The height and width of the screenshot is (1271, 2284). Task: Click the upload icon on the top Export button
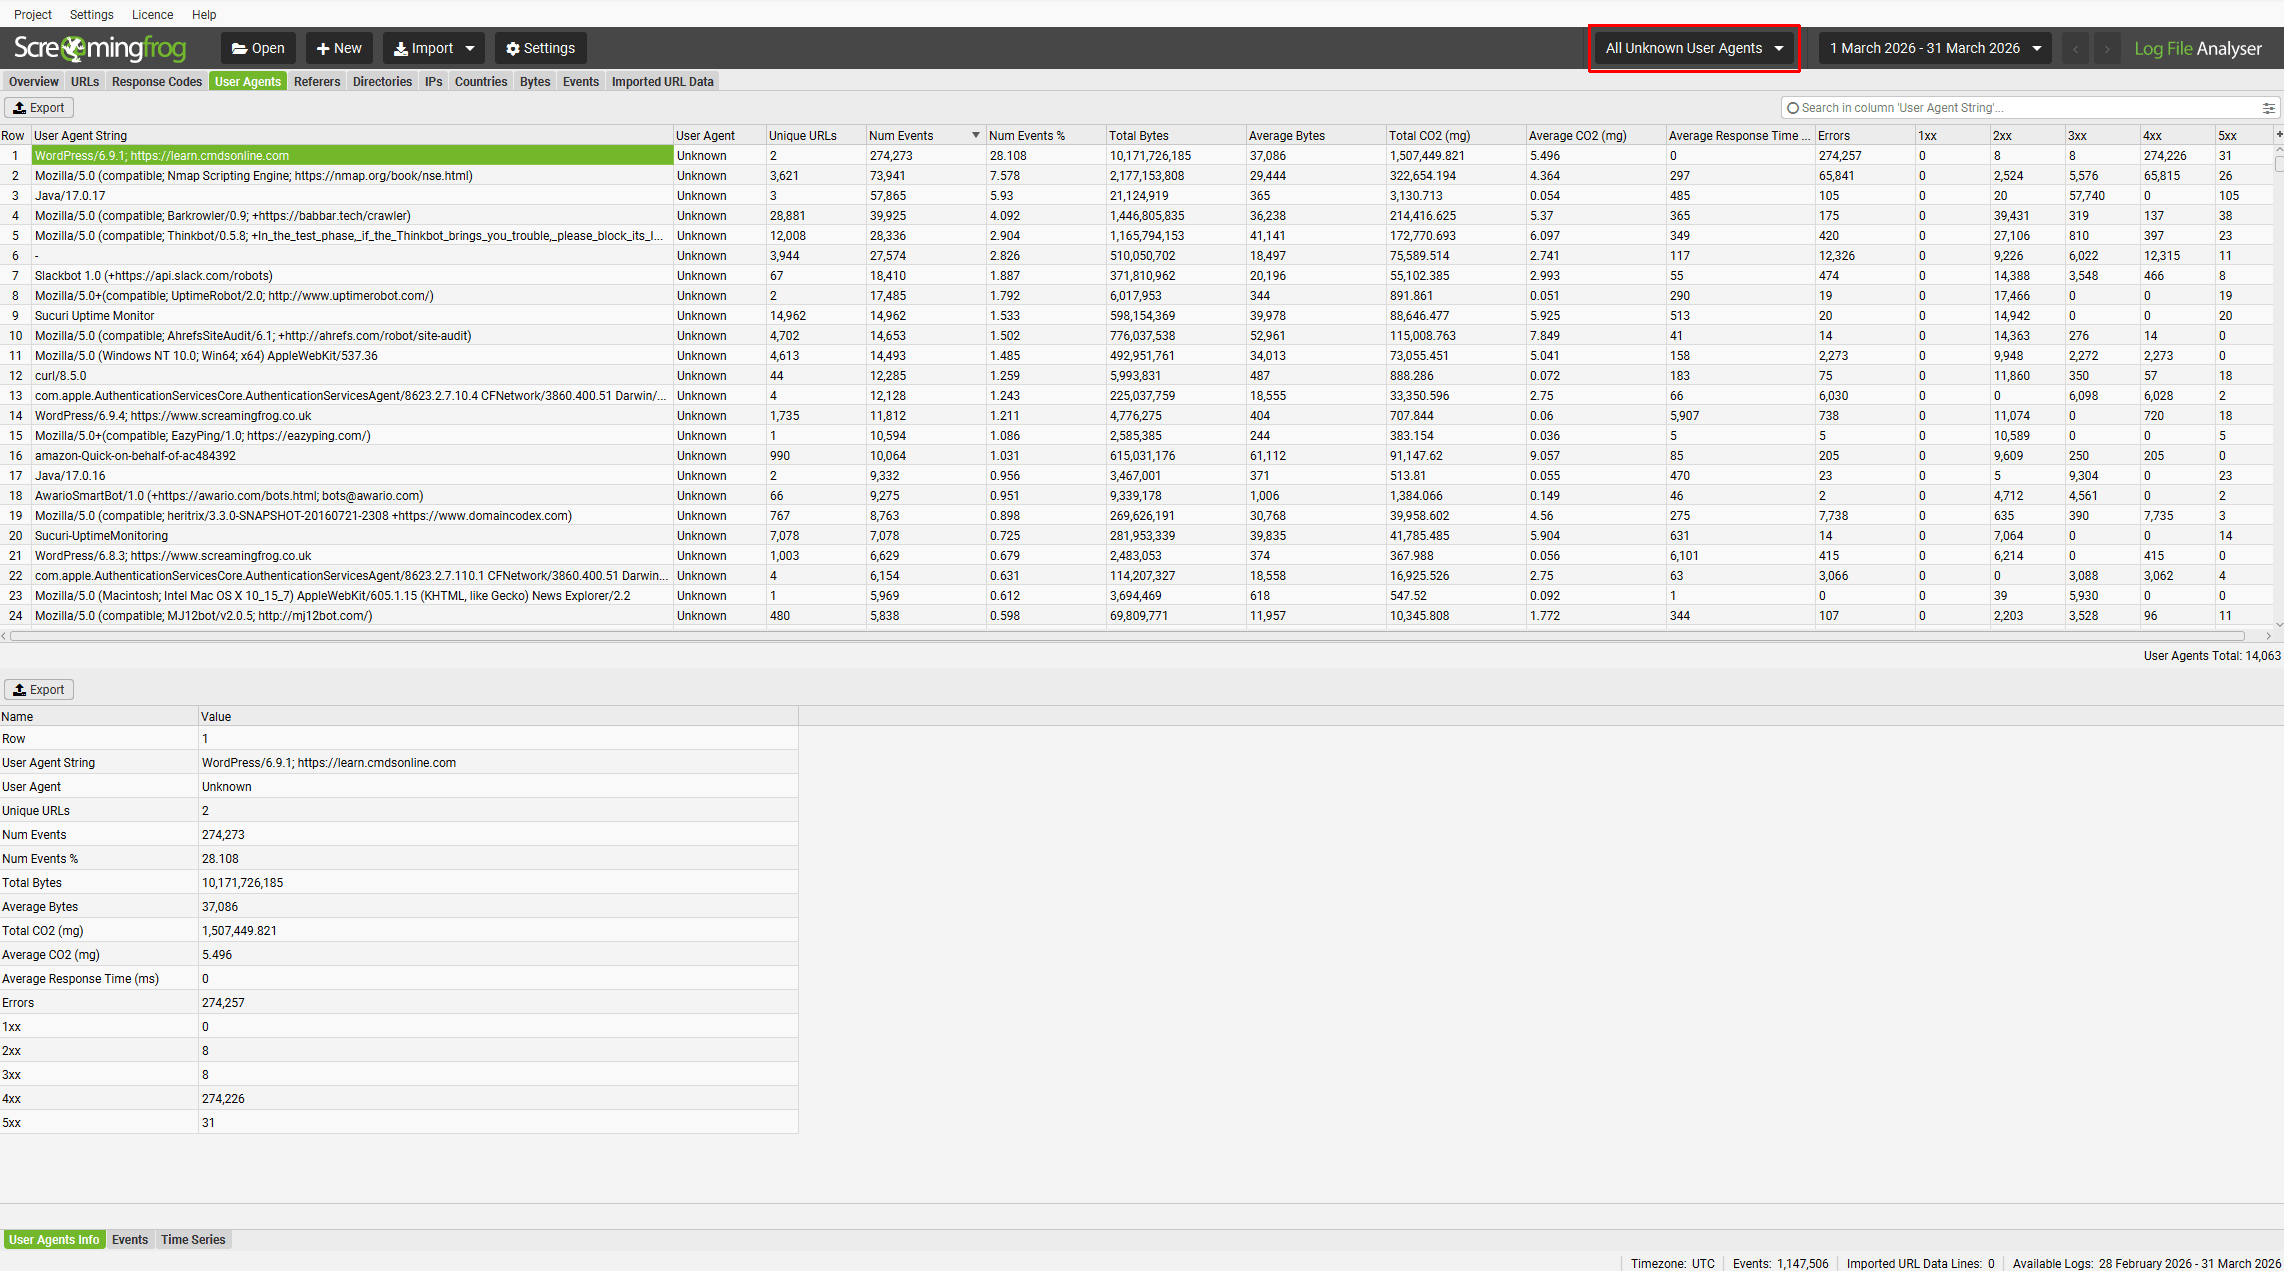pyautogui.click(x=21, y=107)
